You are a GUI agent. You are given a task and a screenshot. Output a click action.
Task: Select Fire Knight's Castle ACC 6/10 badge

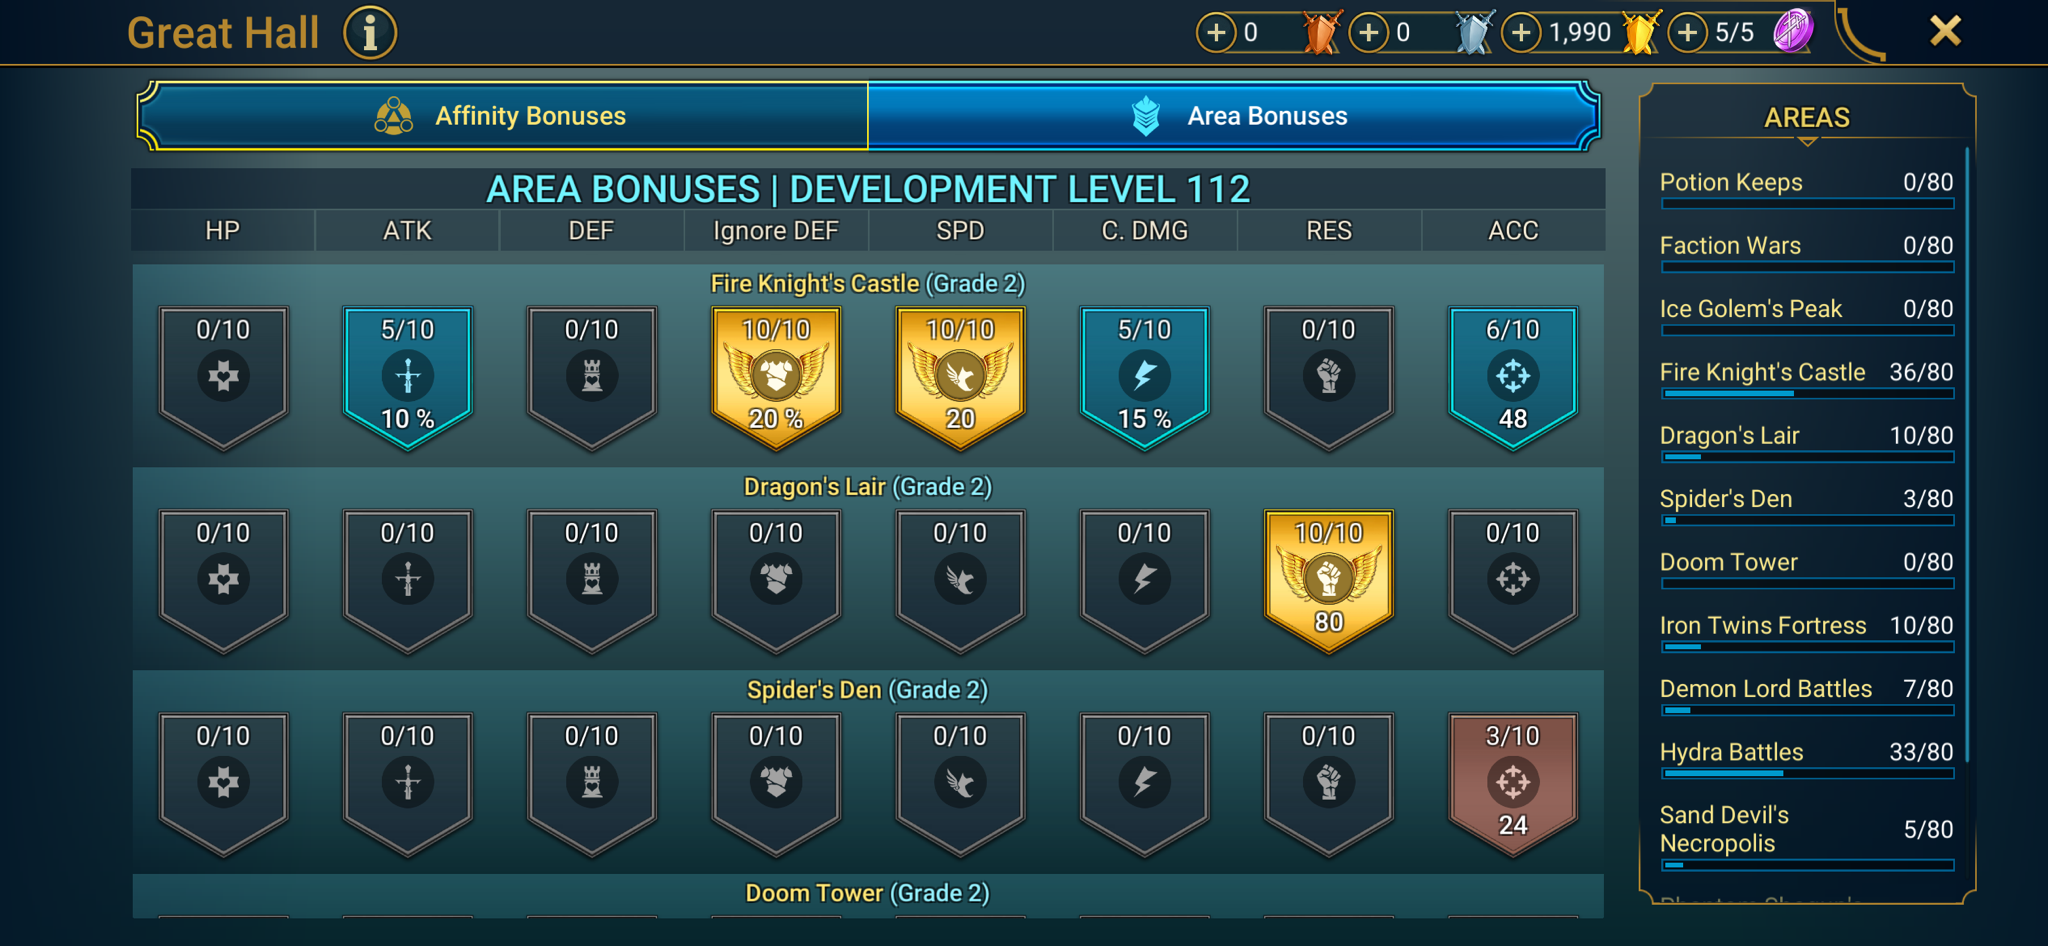pos(1513,377)
